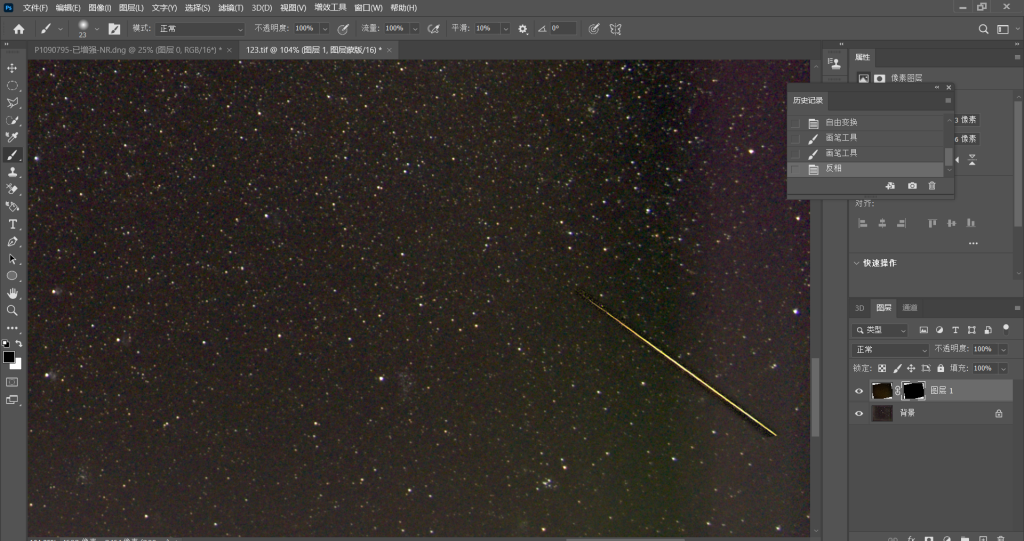Select the Brush tool in the toolbox
The image size is (1024, 541).
coord(12,155)
